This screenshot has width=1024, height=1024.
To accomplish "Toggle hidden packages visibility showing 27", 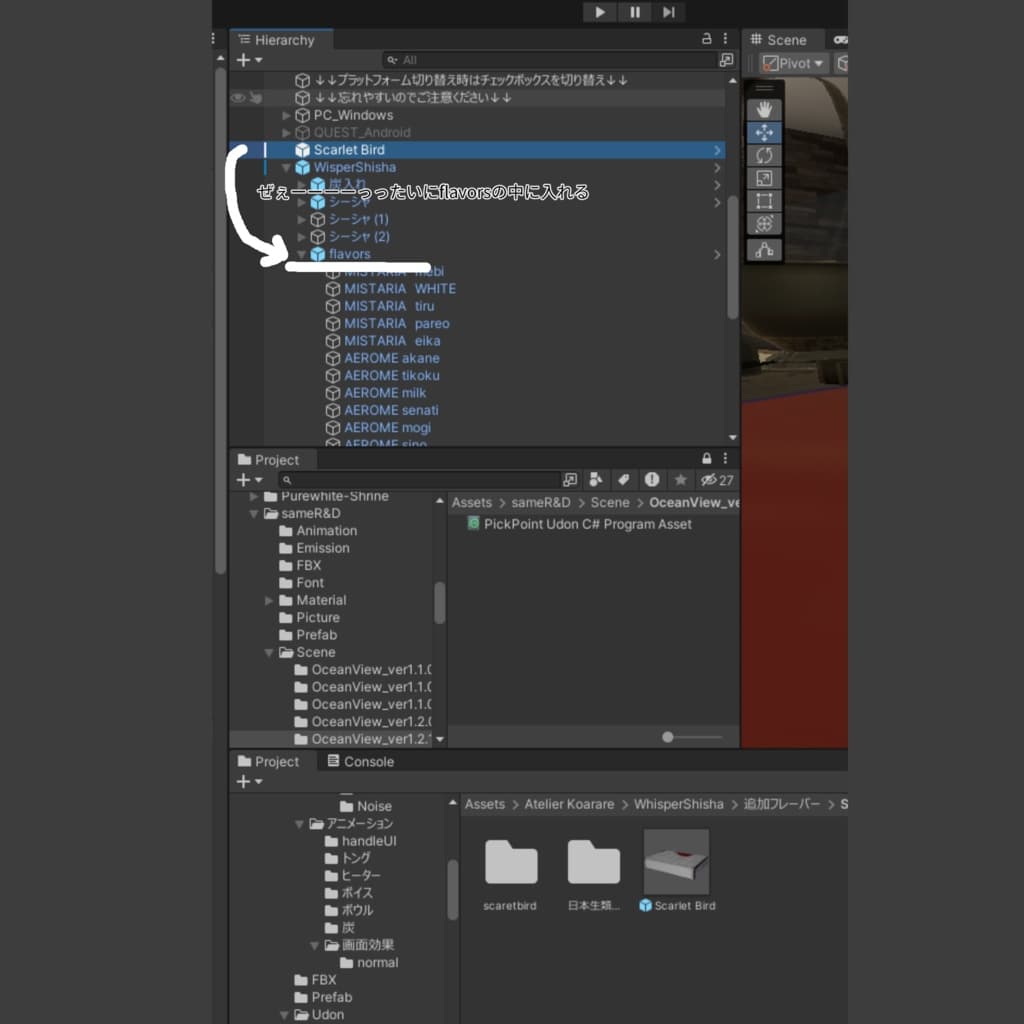I will (717, 480).
